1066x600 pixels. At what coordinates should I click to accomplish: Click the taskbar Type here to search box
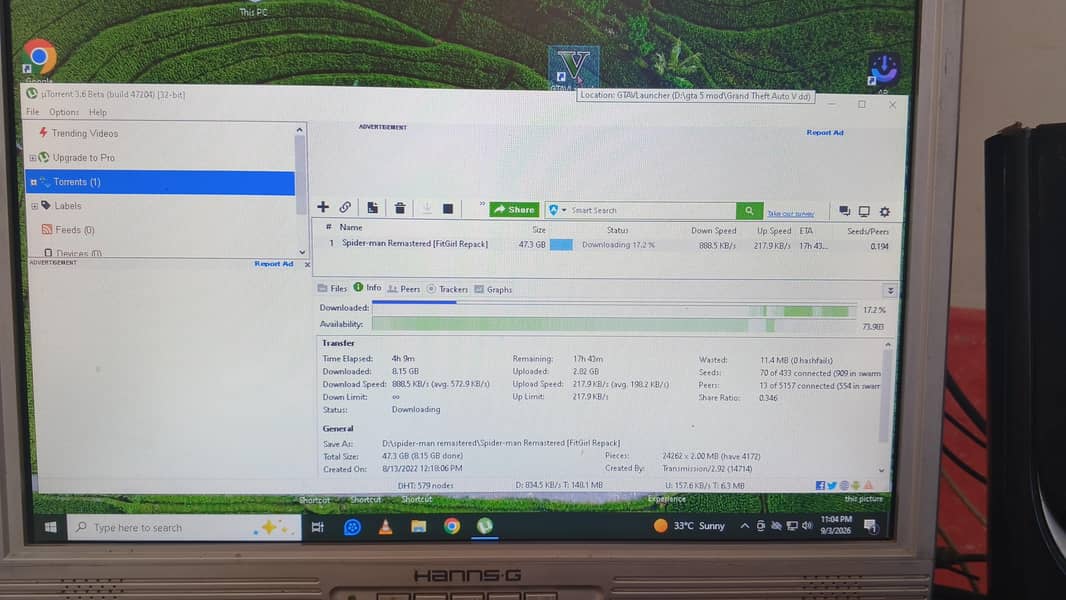pyautogui.click(x=184, y=527)
